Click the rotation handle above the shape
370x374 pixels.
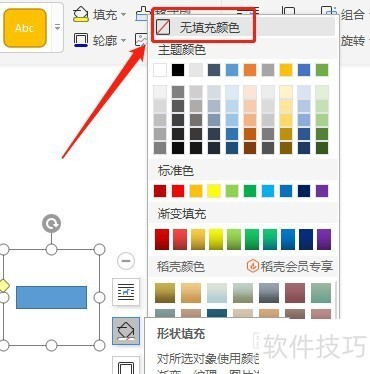point(51,223)
